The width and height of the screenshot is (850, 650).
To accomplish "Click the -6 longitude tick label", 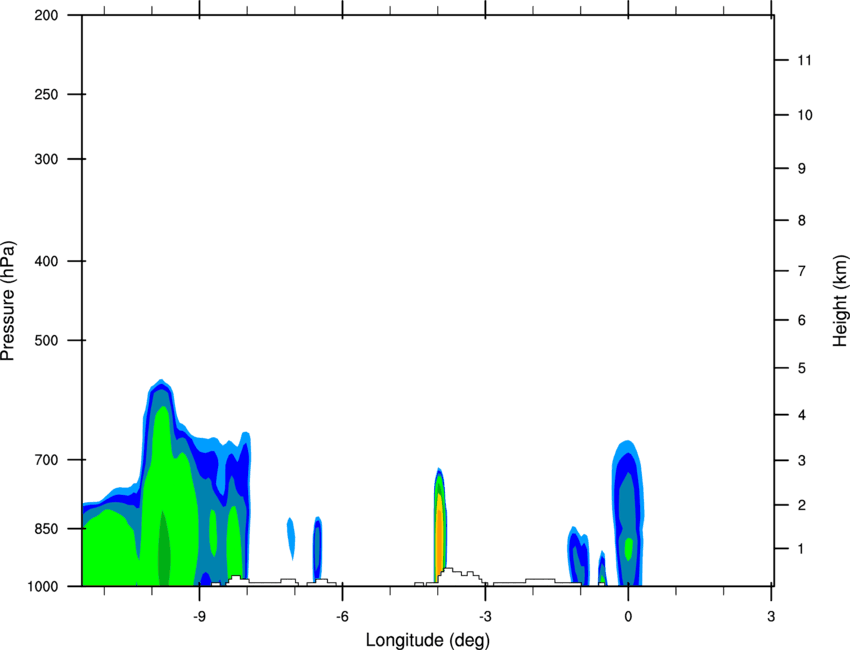I will [342, 616].
